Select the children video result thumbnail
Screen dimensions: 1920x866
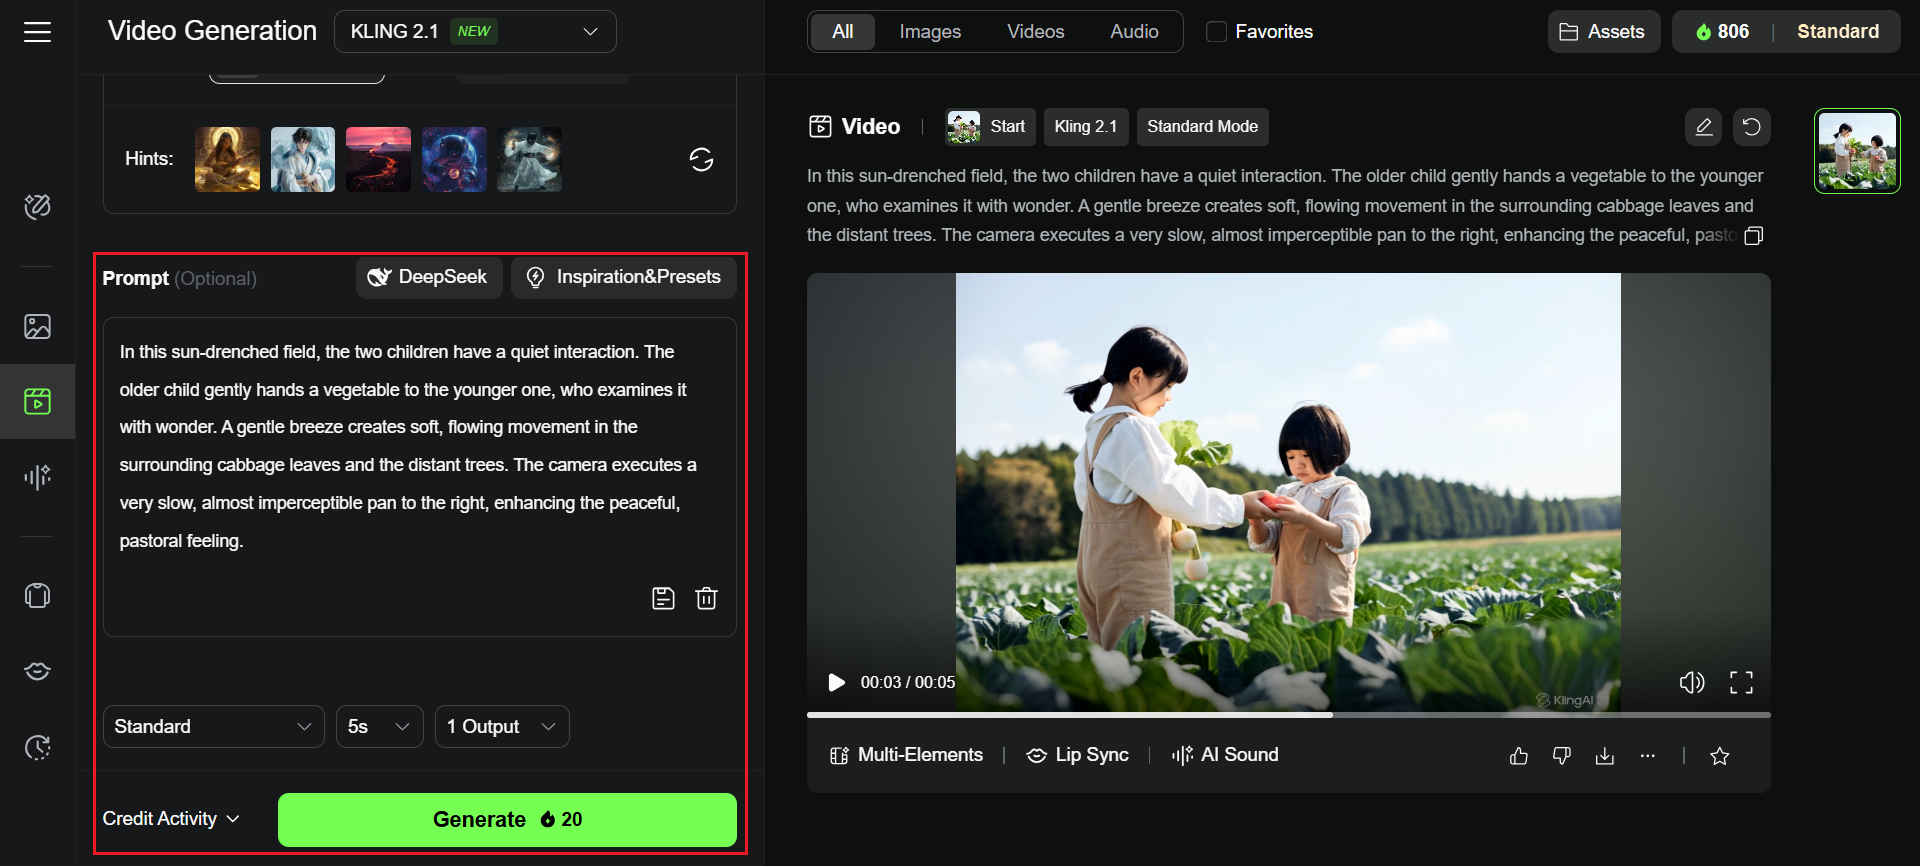(1857, 151)
